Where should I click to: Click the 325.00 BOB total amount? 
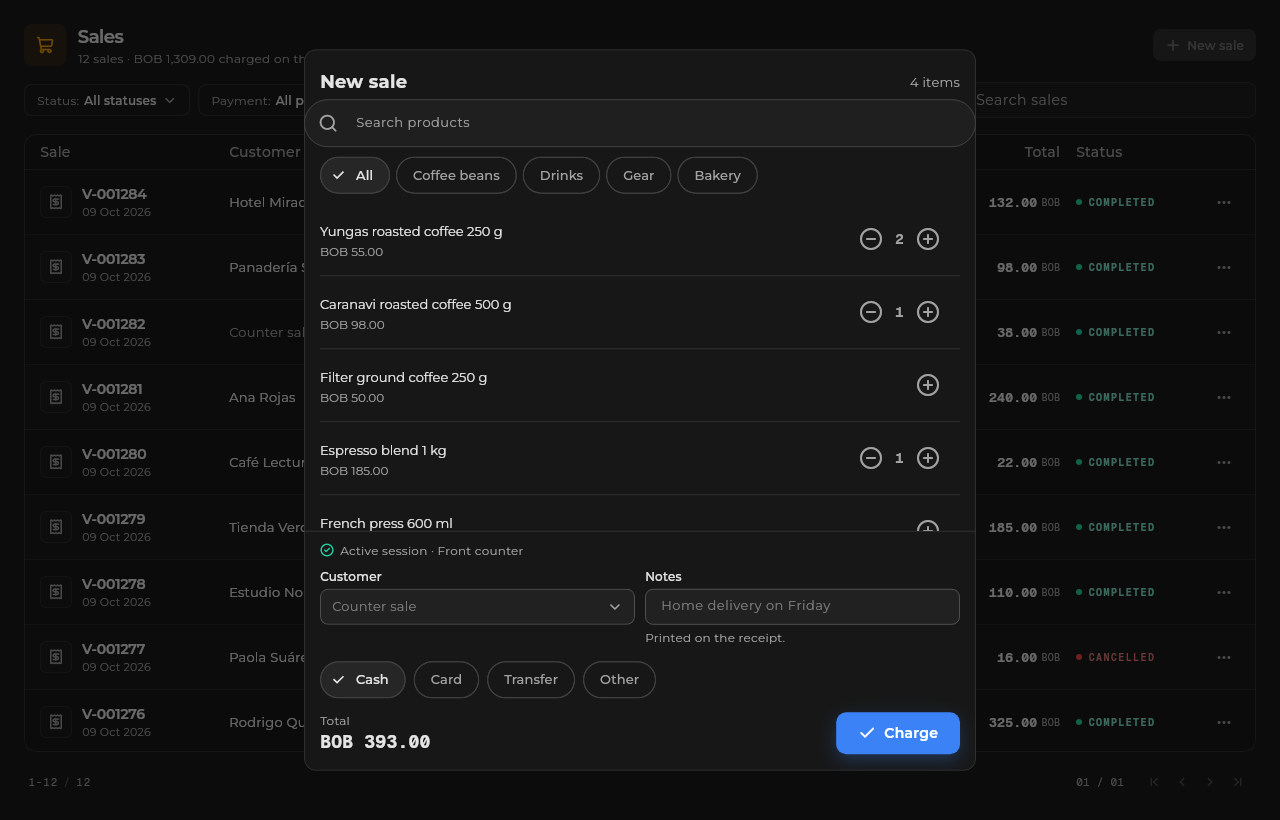[1024, 722]
